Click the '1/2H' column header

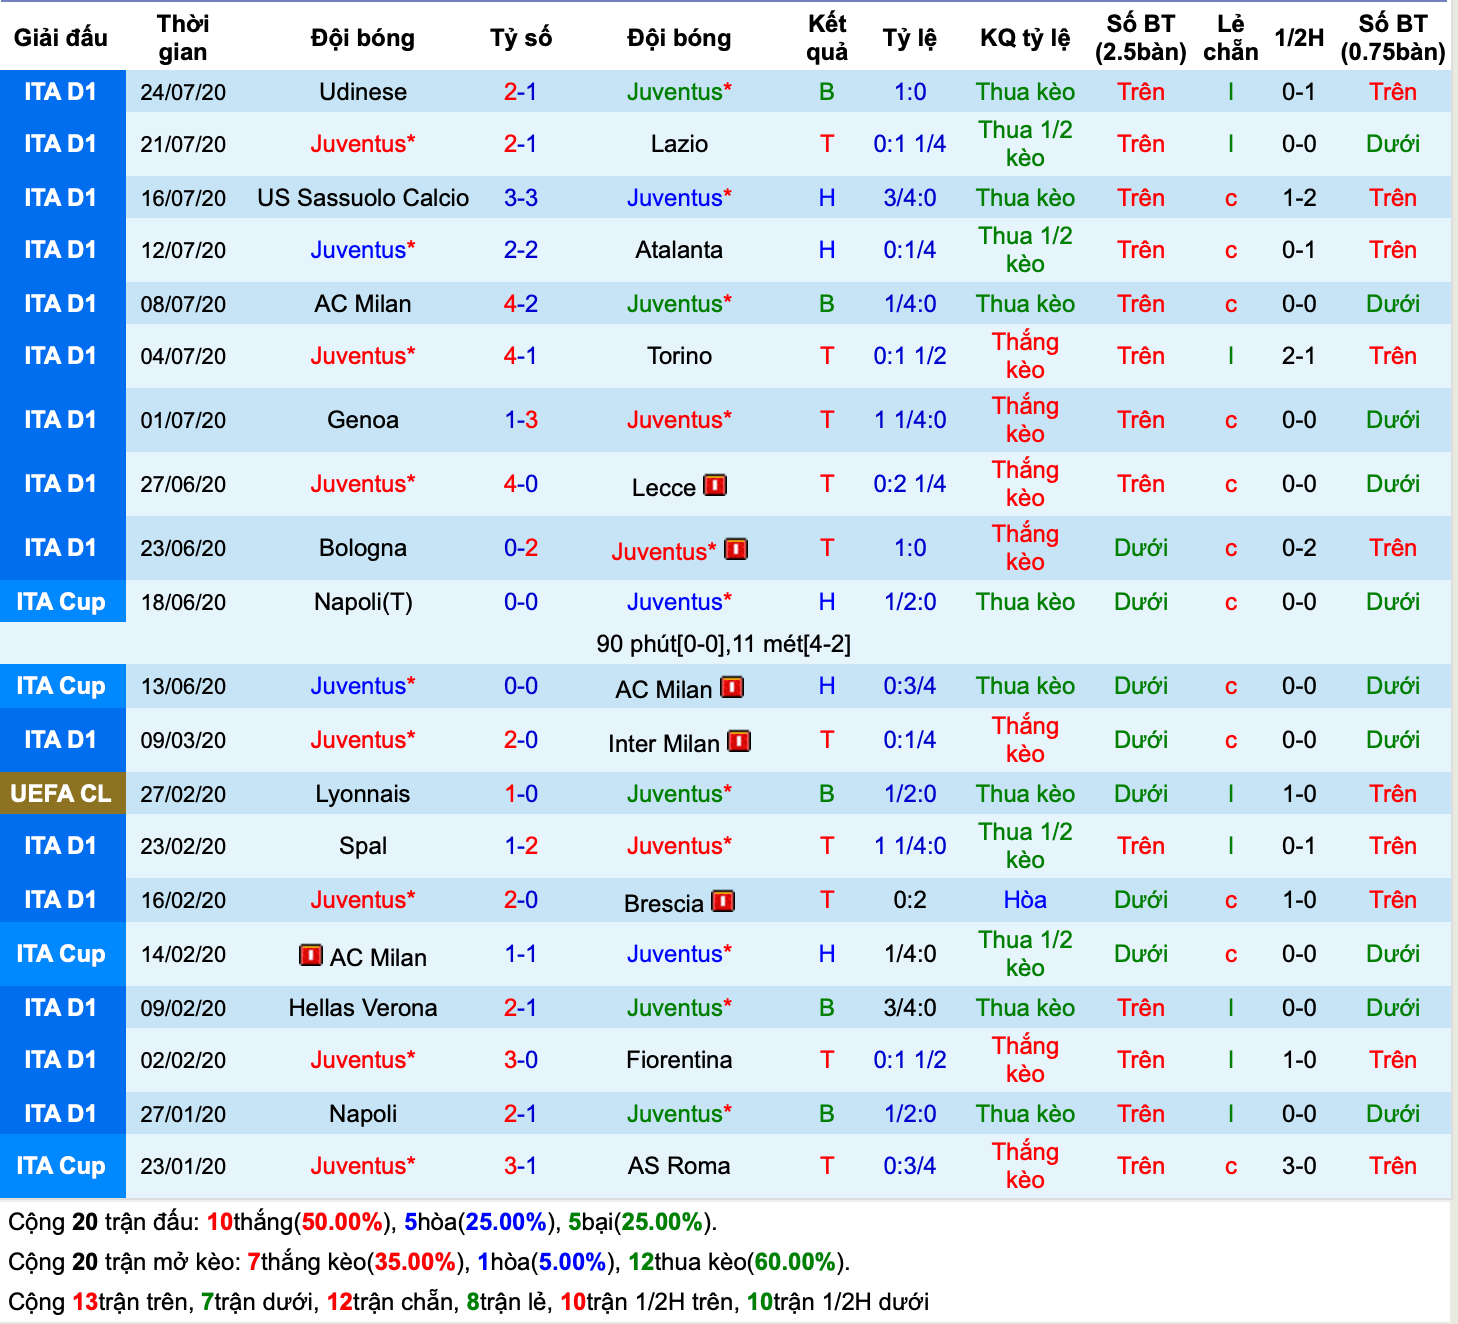point(1299,38)
